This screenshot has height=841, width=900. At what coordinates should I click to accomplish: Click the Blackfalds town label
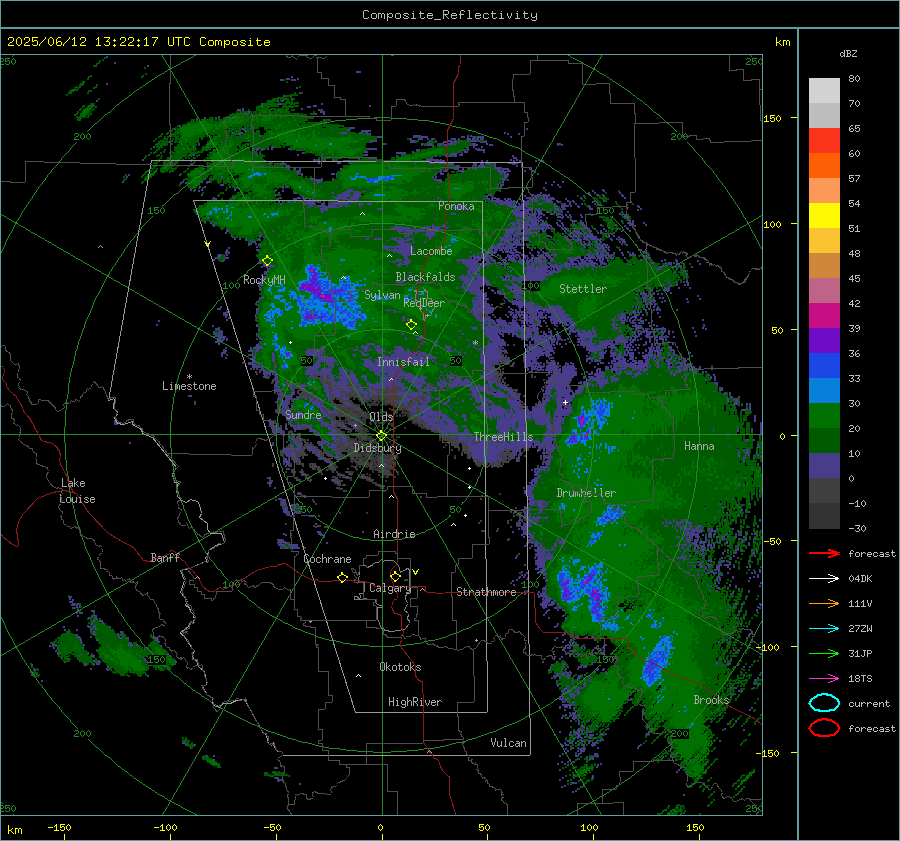(425, 277)
